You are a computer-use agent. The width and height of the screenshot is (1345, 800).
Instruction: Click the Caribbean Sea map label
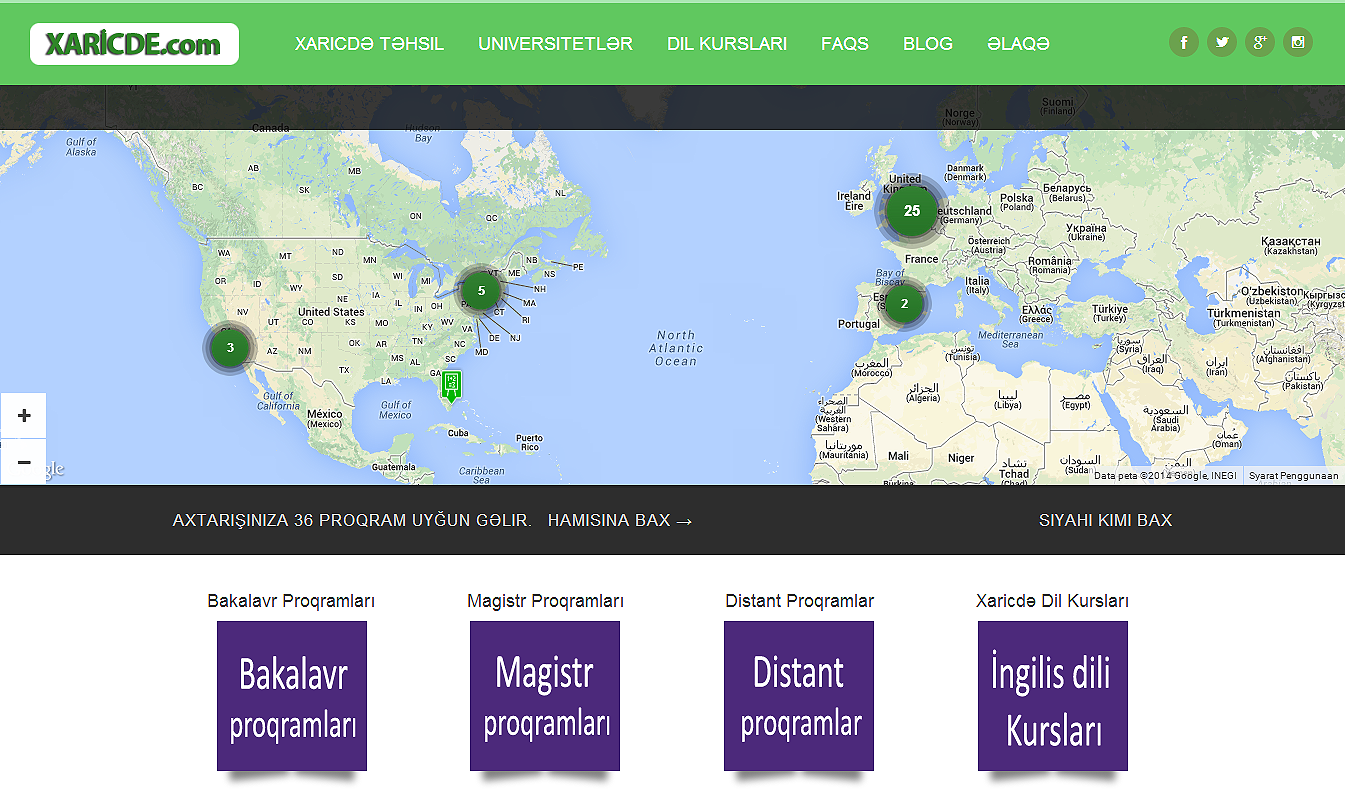[482, 475]
